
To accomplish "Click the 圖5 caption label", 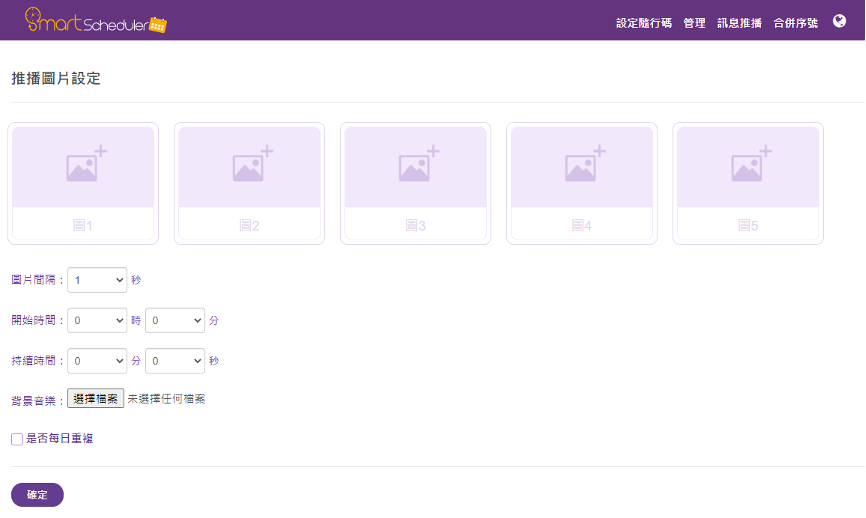I will (748, 225).
